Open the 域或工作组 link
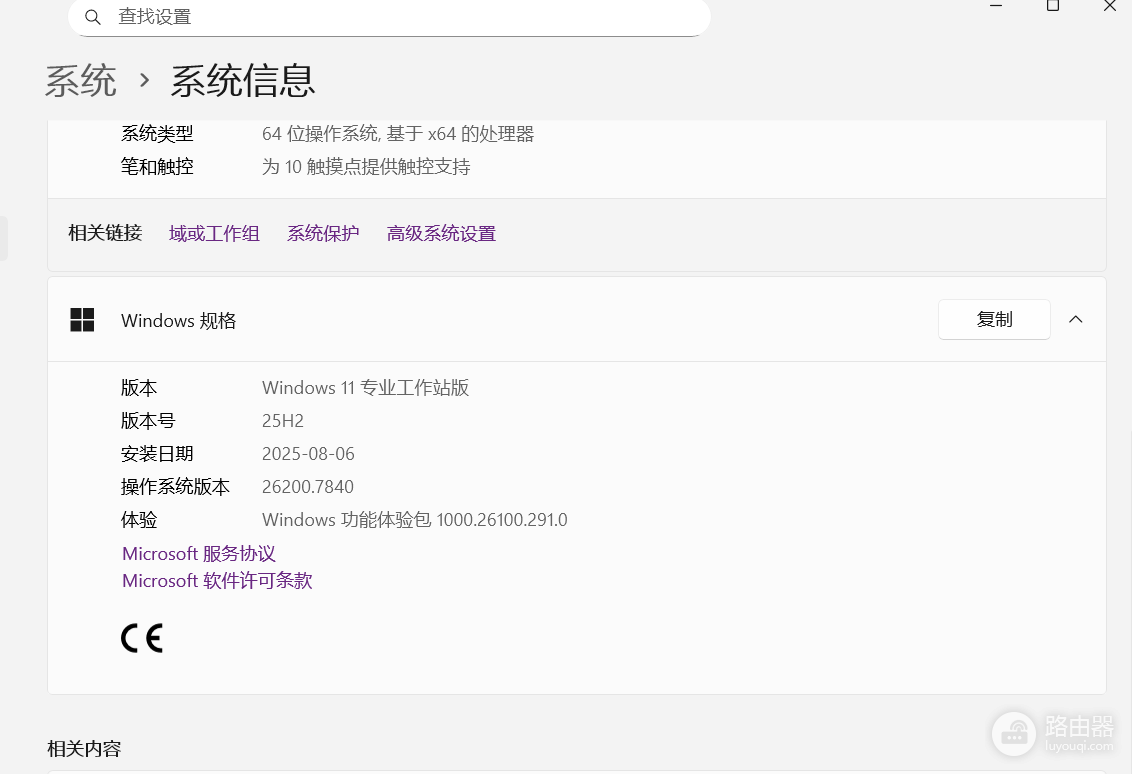This screenshot has height=774, width=1132. pyautogui.click(x=214, y=233)
